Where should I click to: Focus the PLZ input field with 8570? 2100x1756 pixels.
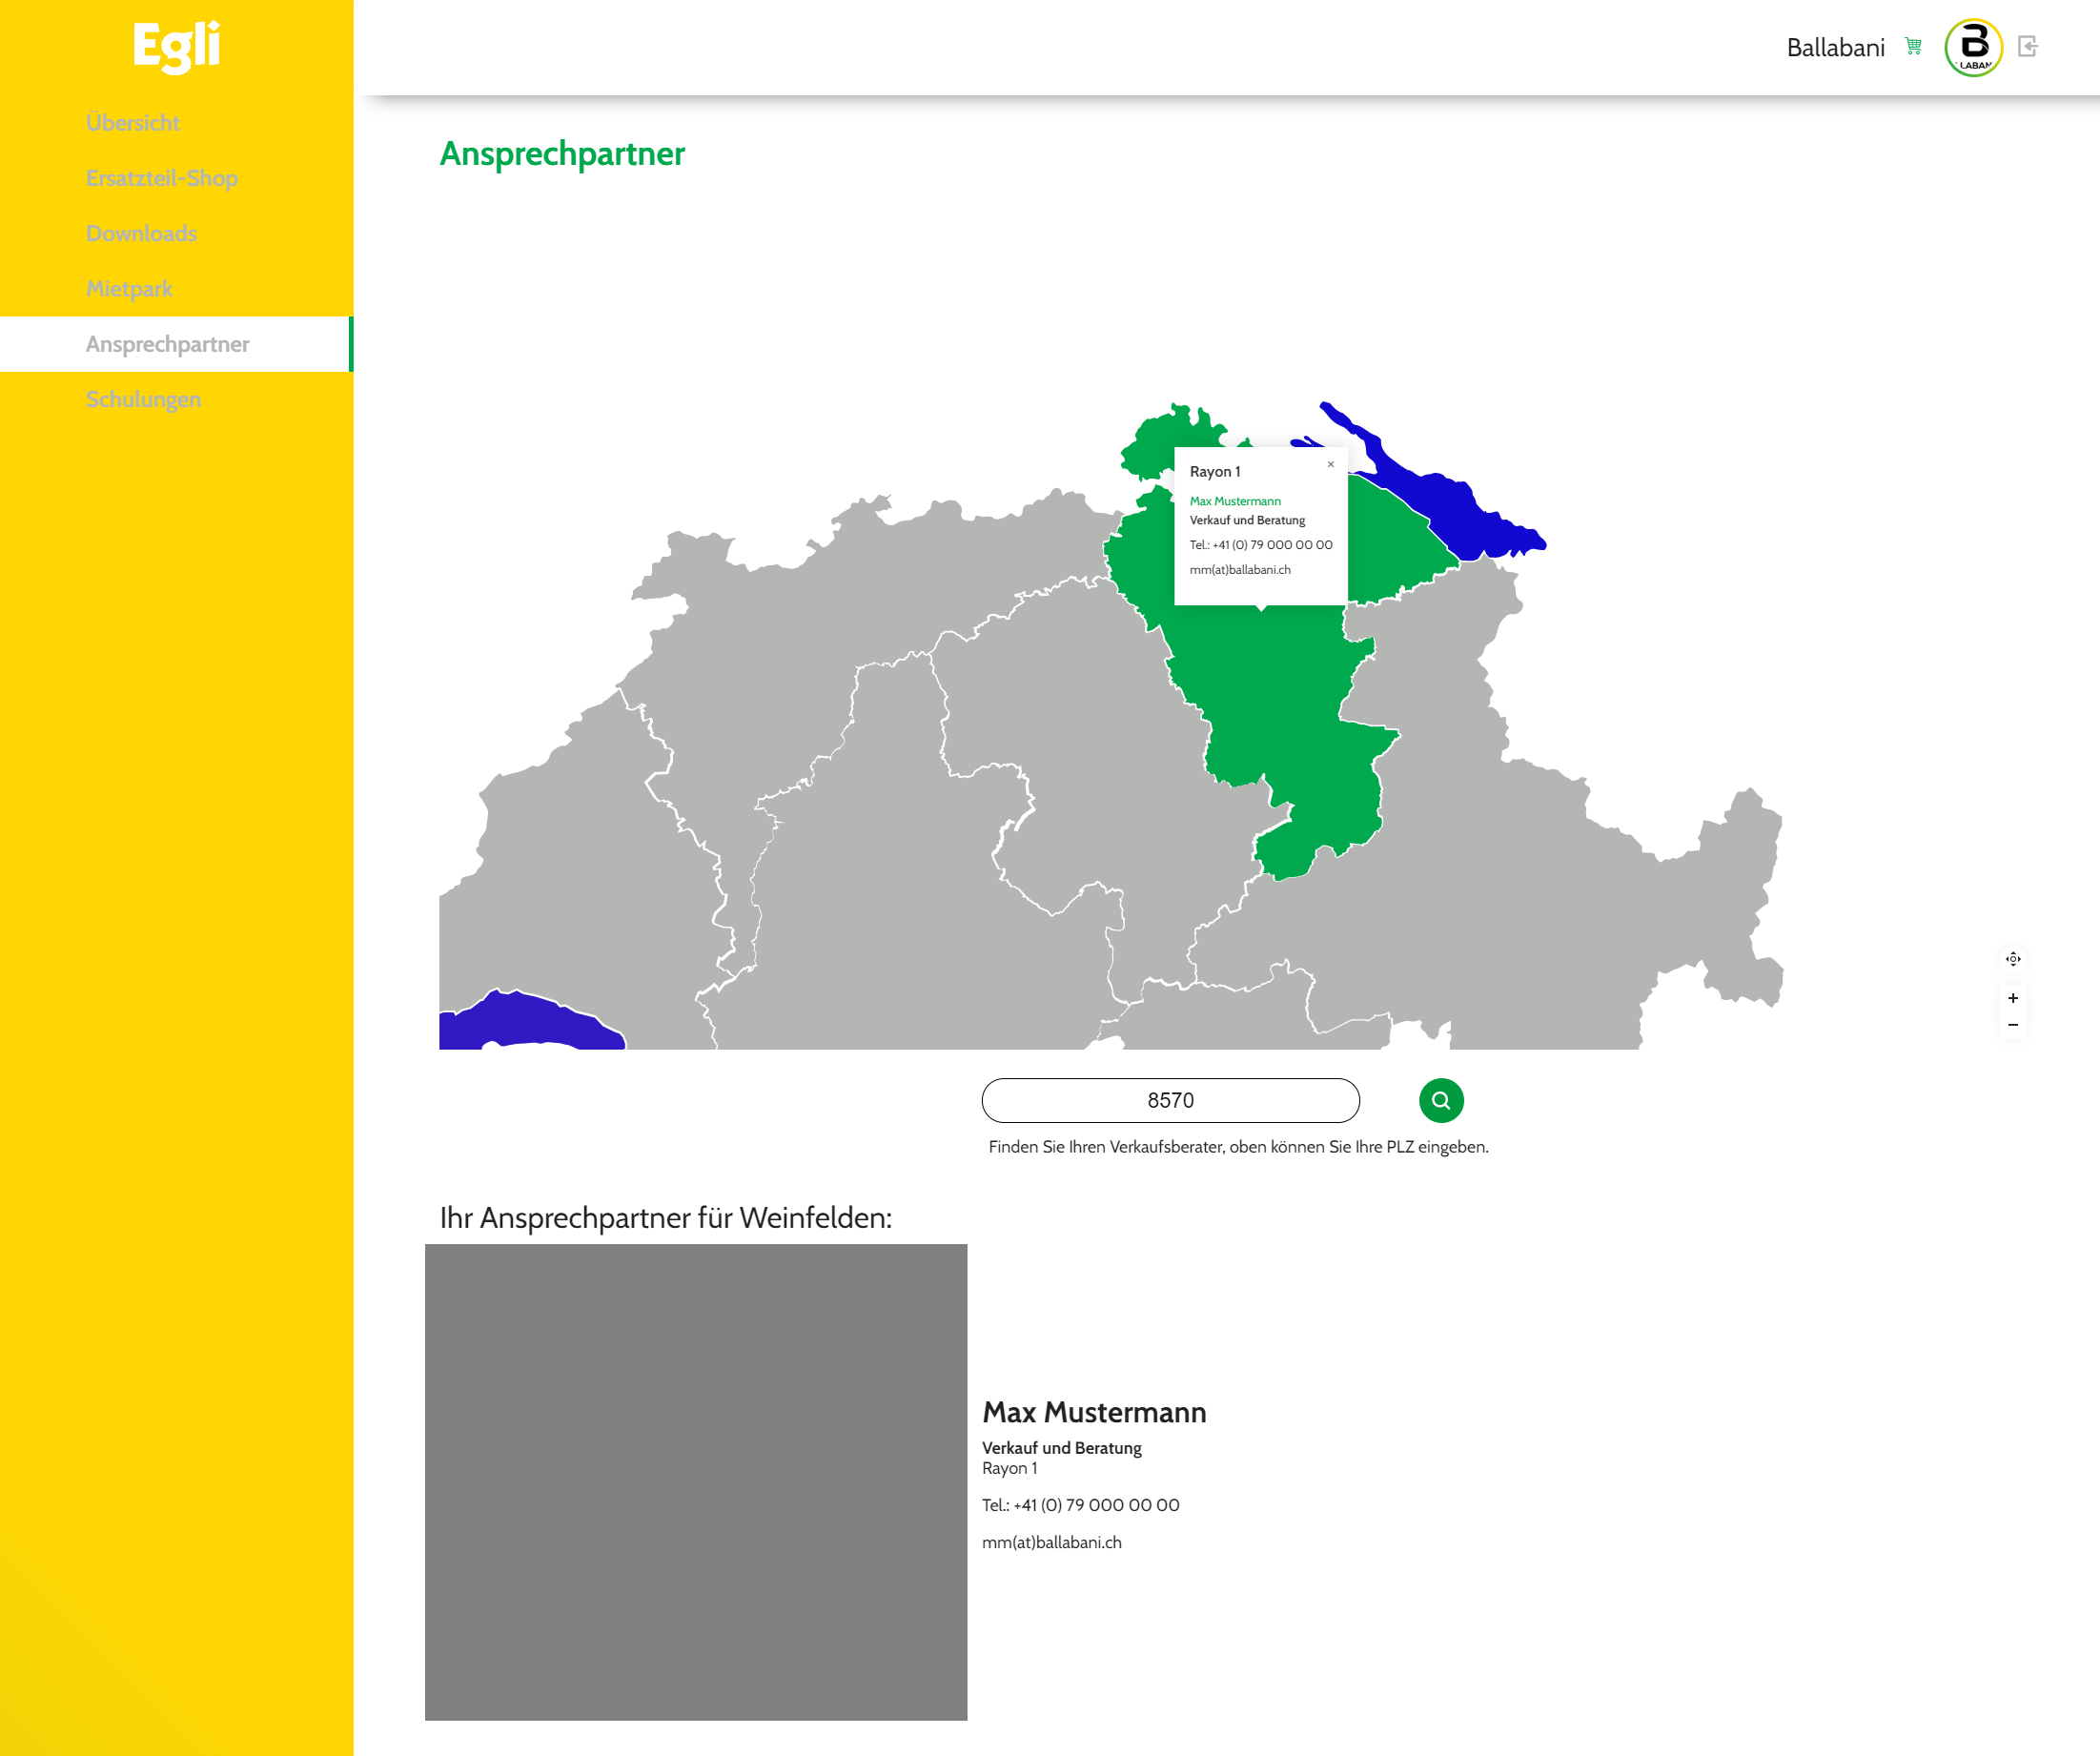pos(1170,1100)
